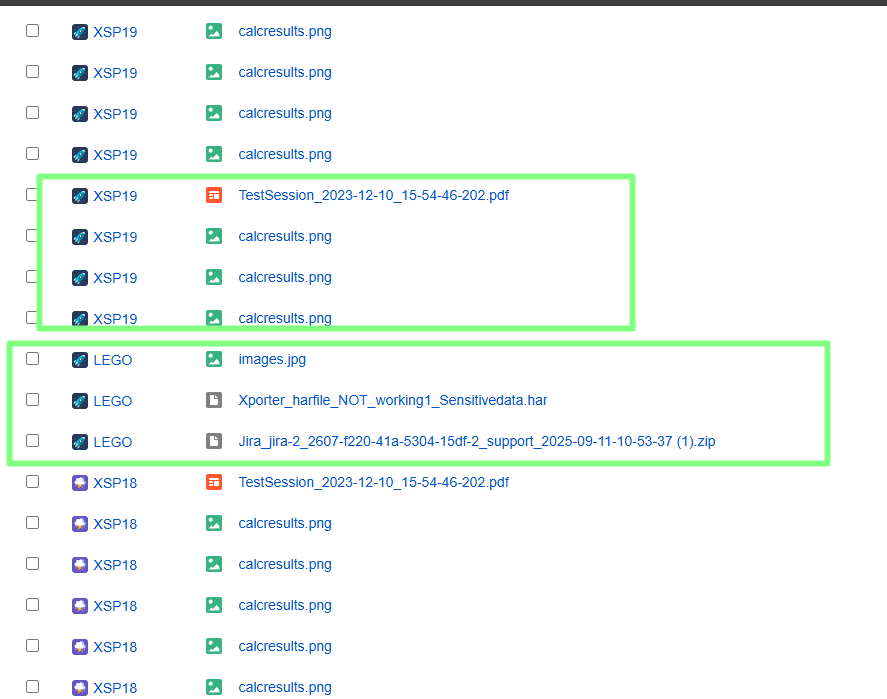
Task: Click XSP18 project avatar in the TestSession pdf row
Action: [x=80, y=483]
